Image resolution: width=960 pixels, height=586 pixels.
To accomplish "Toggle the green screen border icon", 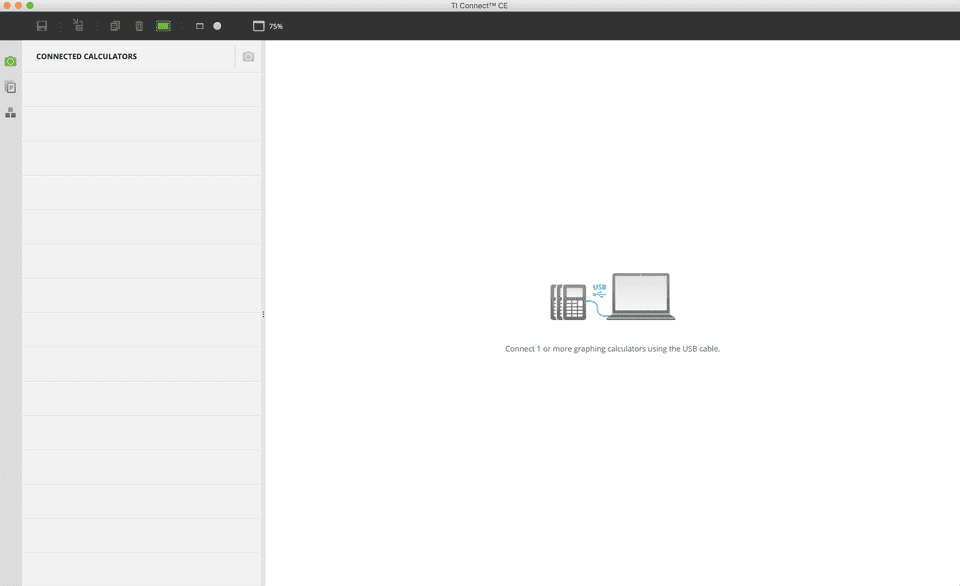I will [163, 26].
